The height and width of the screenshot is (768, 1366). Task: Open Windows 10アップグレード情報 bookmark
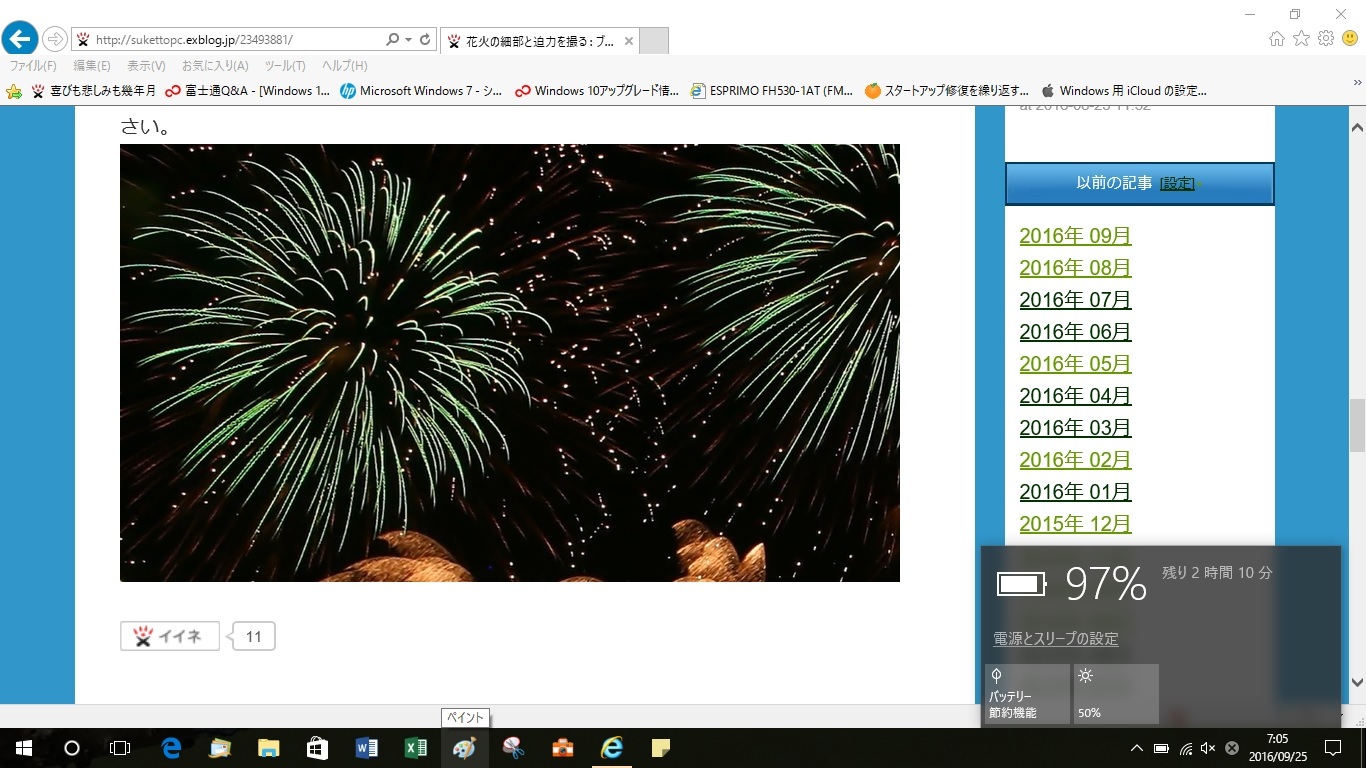pos(597,91)
